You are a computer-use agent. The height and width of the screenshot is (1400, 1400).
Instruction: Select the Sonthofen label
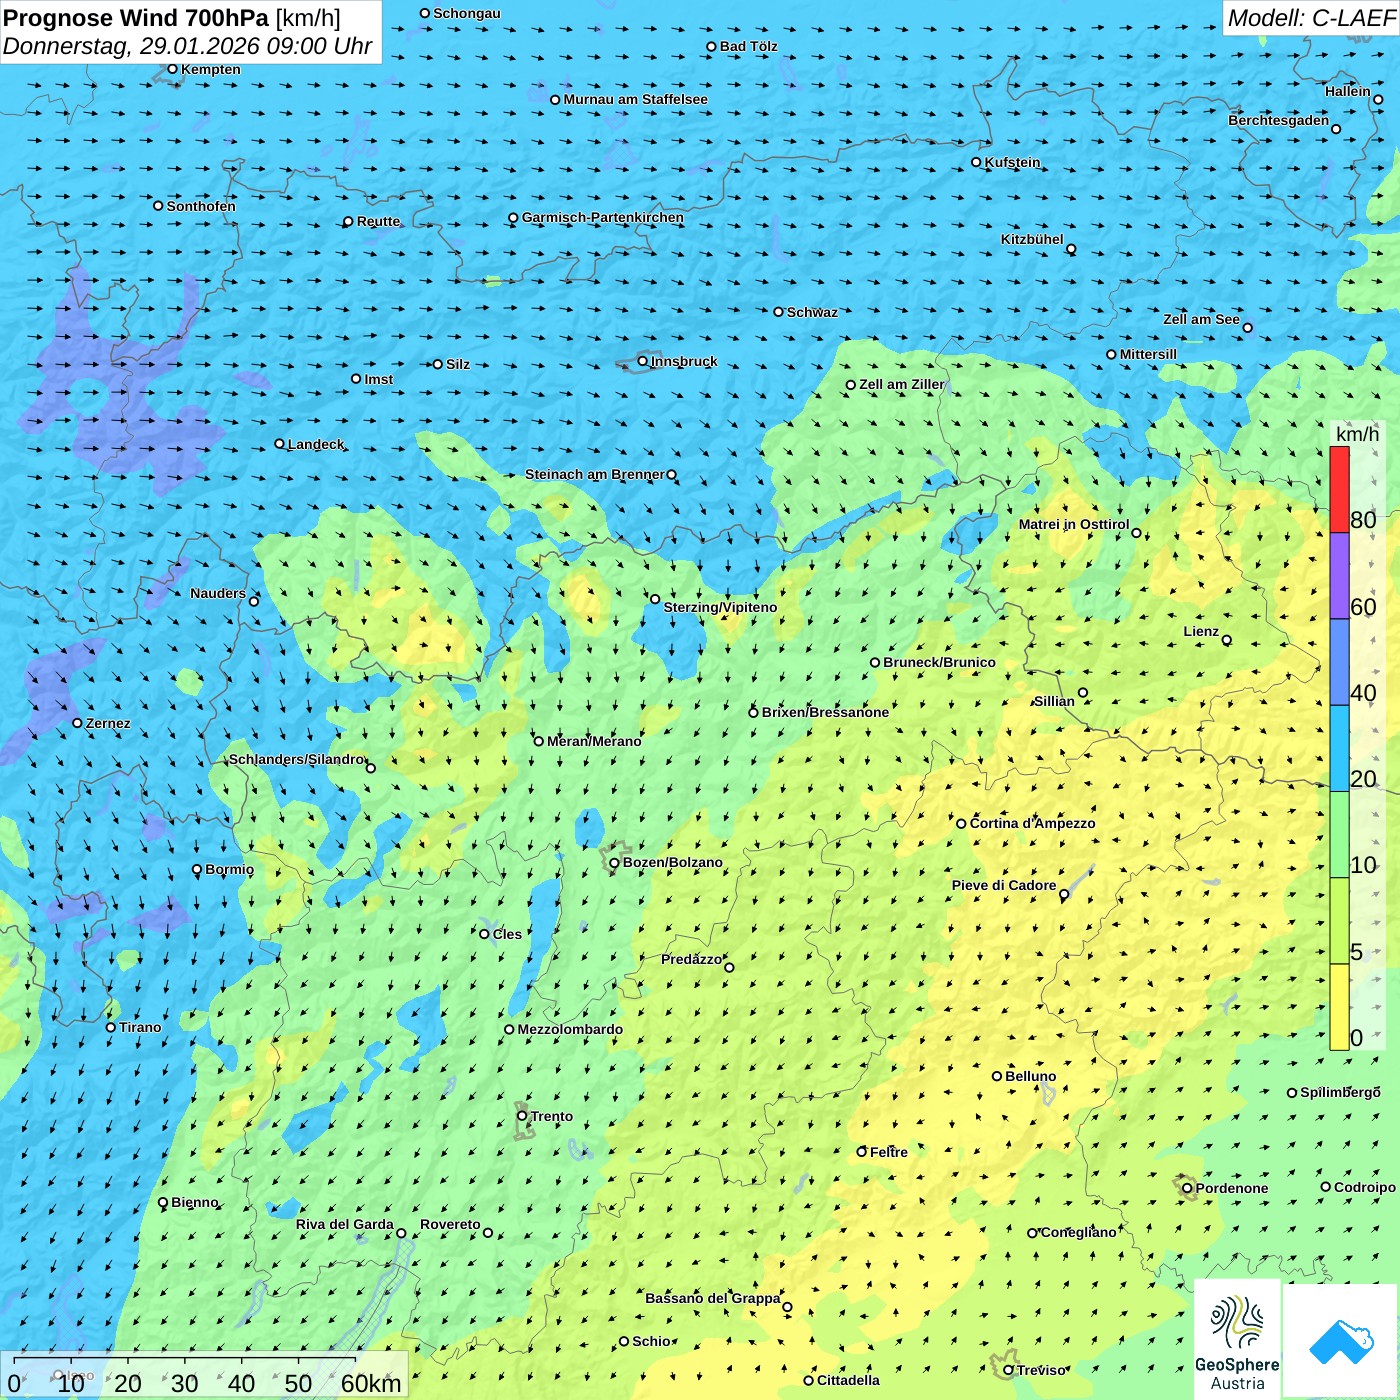pos(201,206)
